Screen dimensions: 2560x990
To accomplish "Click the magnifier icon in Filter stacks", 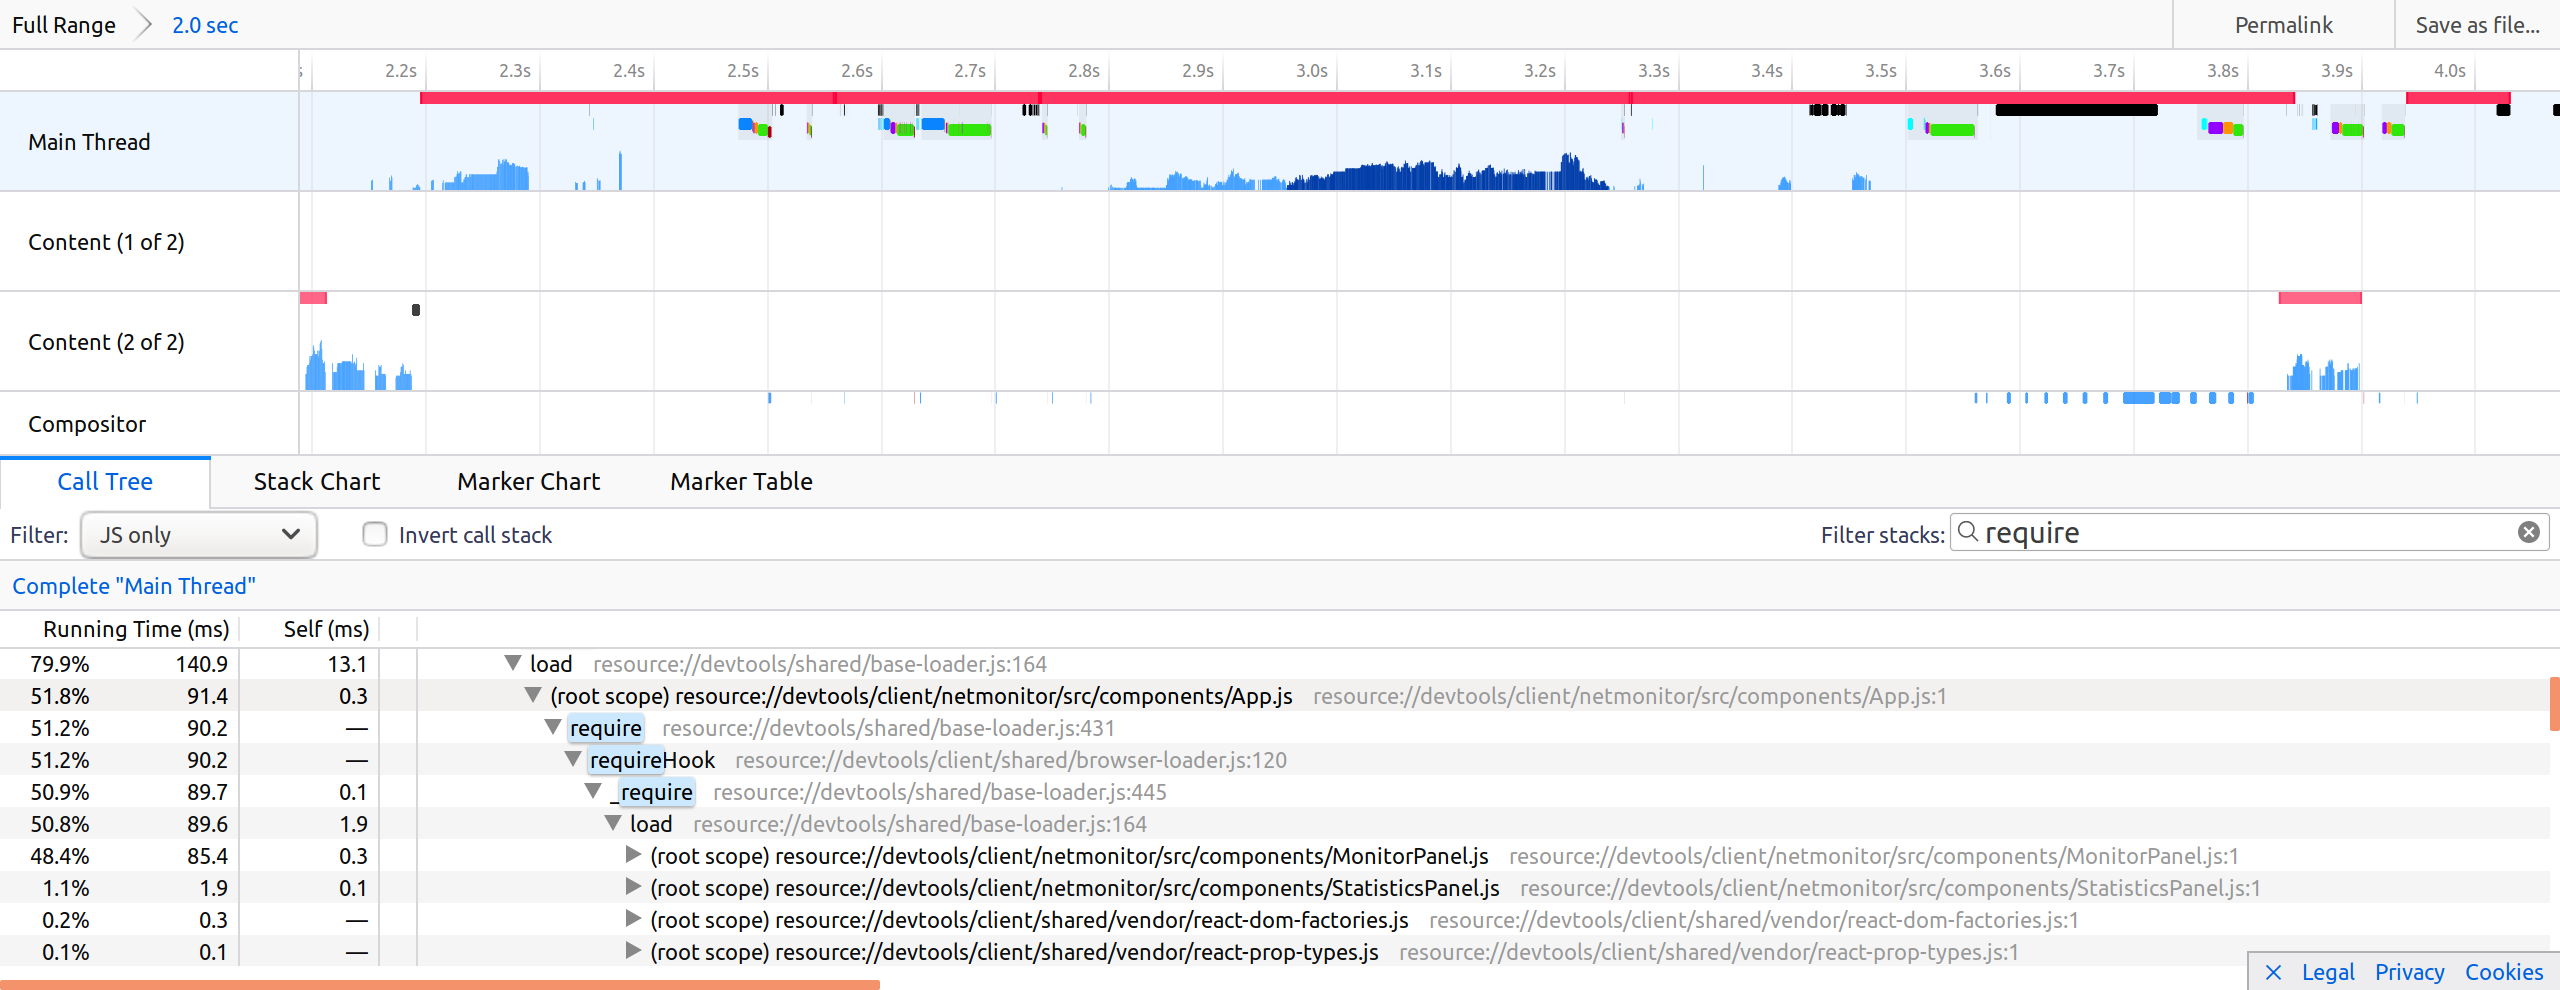I will (1968, 532).
